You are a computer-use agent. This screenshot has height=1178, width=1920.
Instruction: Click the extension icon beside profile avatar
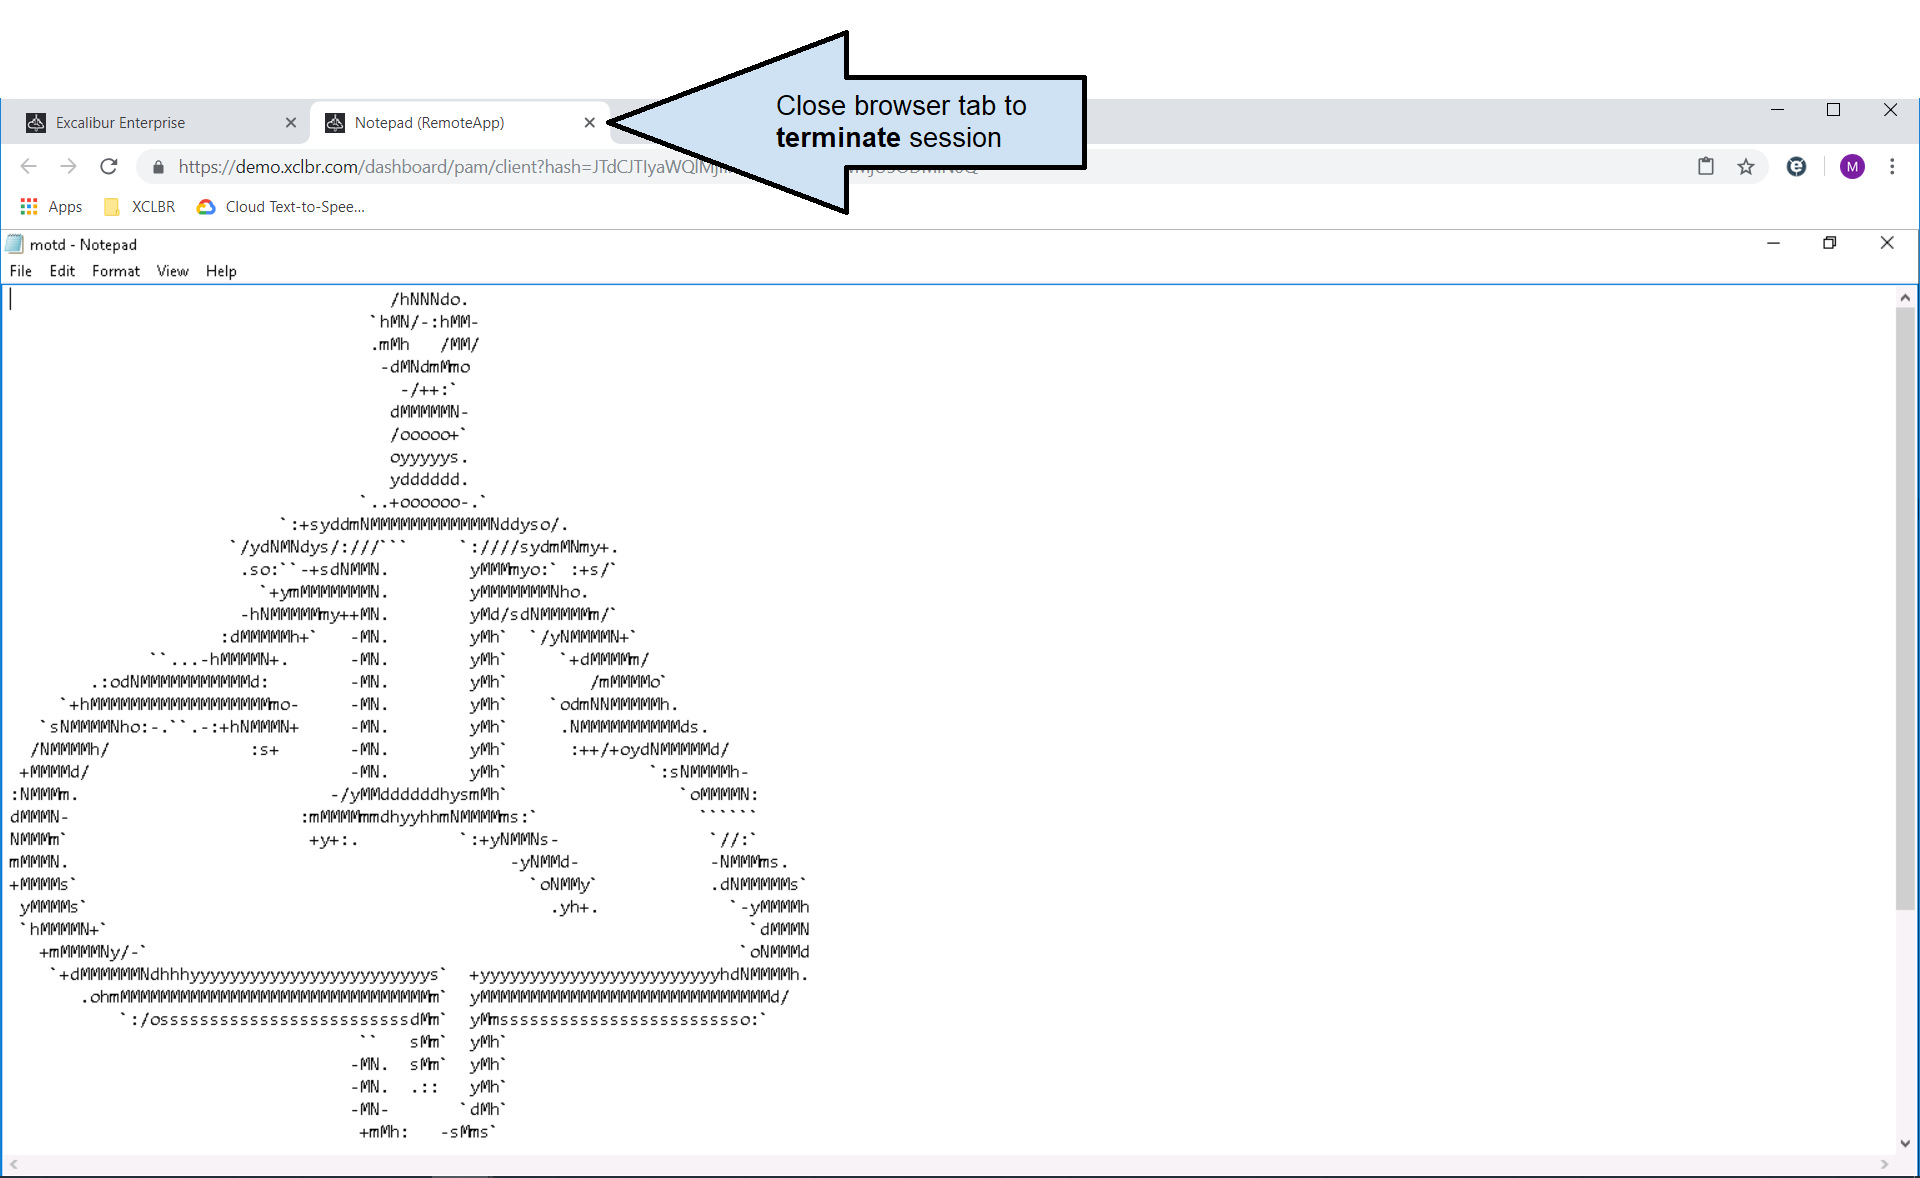(x=1797, y=167)
